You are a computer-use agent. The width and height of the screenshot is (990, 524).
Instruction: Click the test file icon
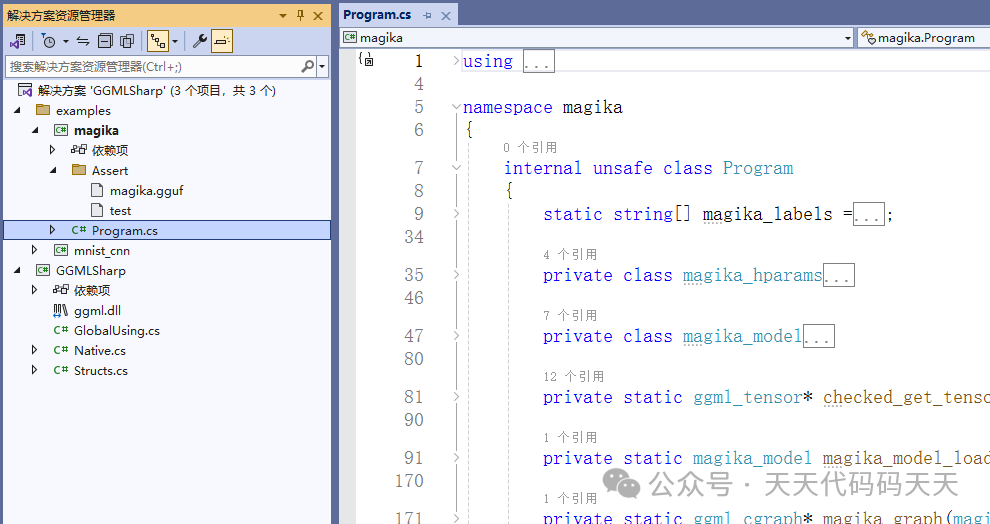point(97,210)
